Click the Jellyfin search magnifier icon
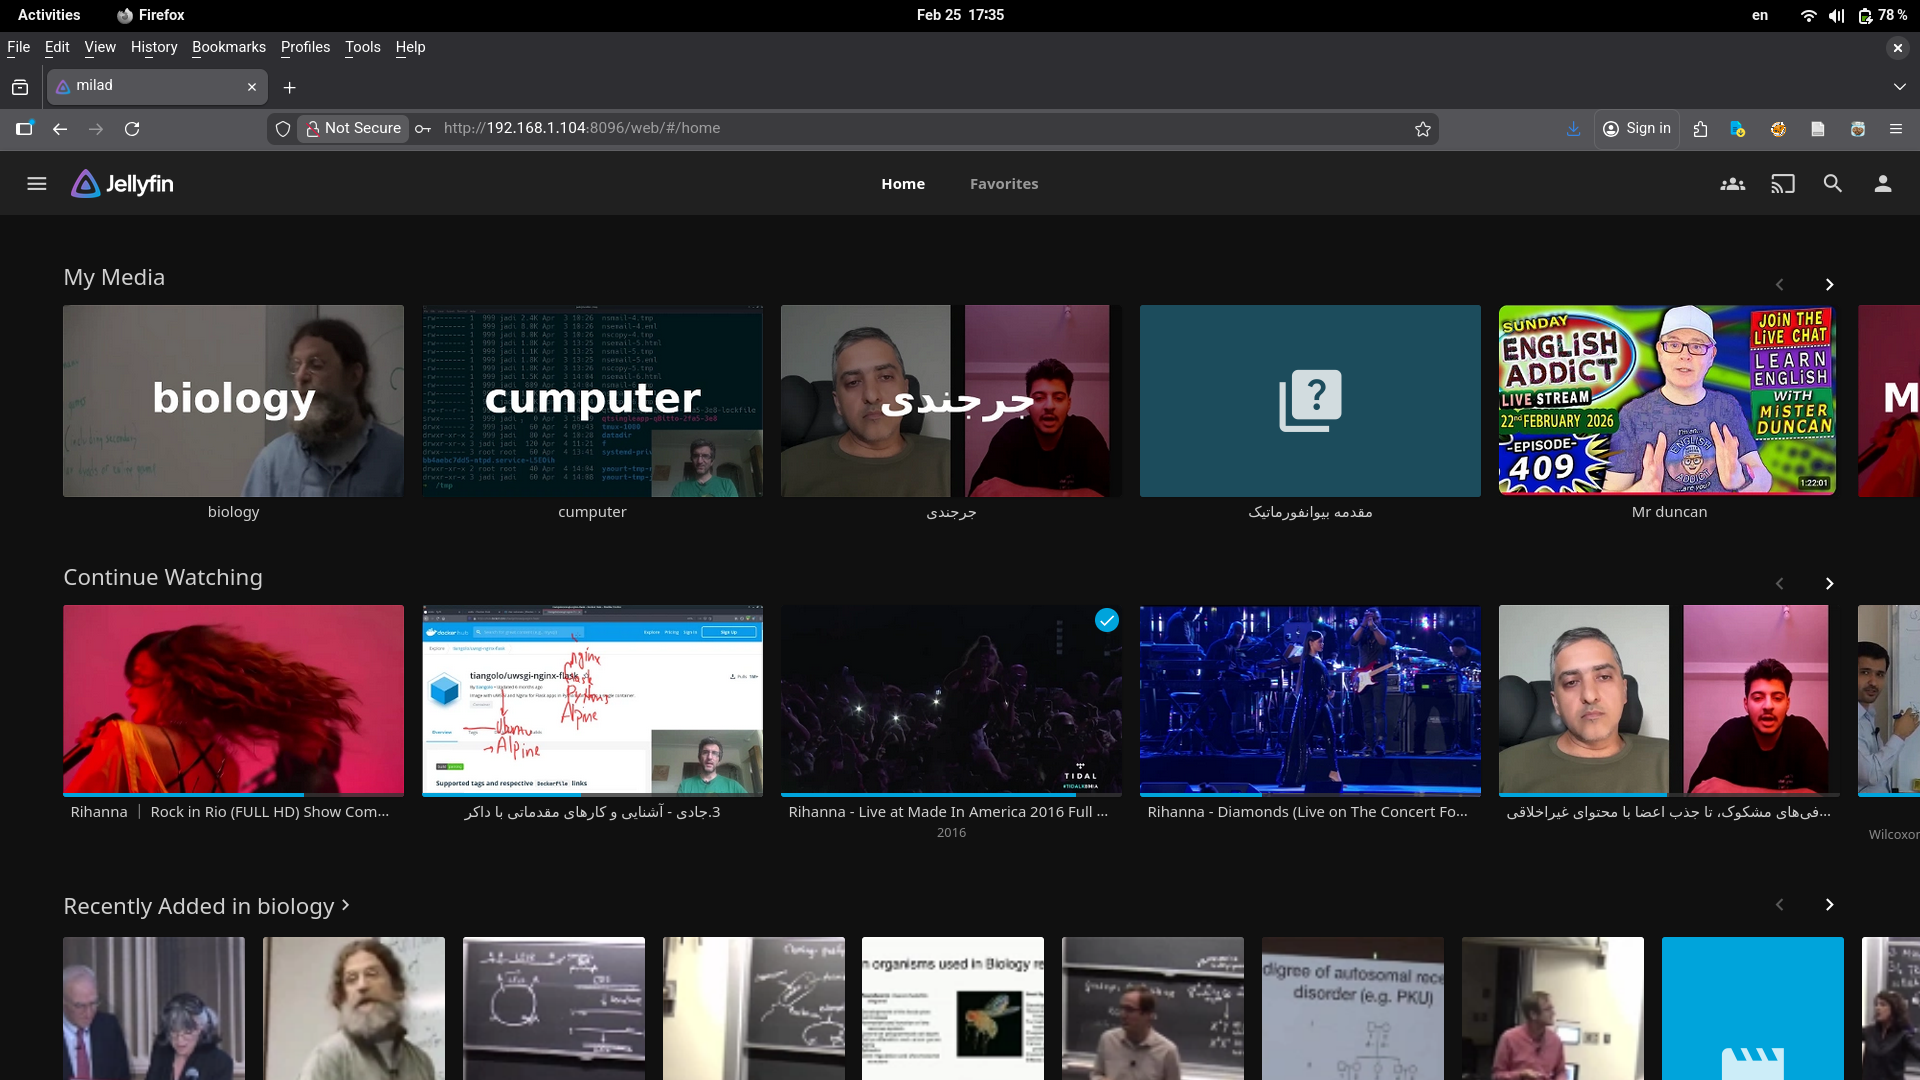 (1832, 184)
